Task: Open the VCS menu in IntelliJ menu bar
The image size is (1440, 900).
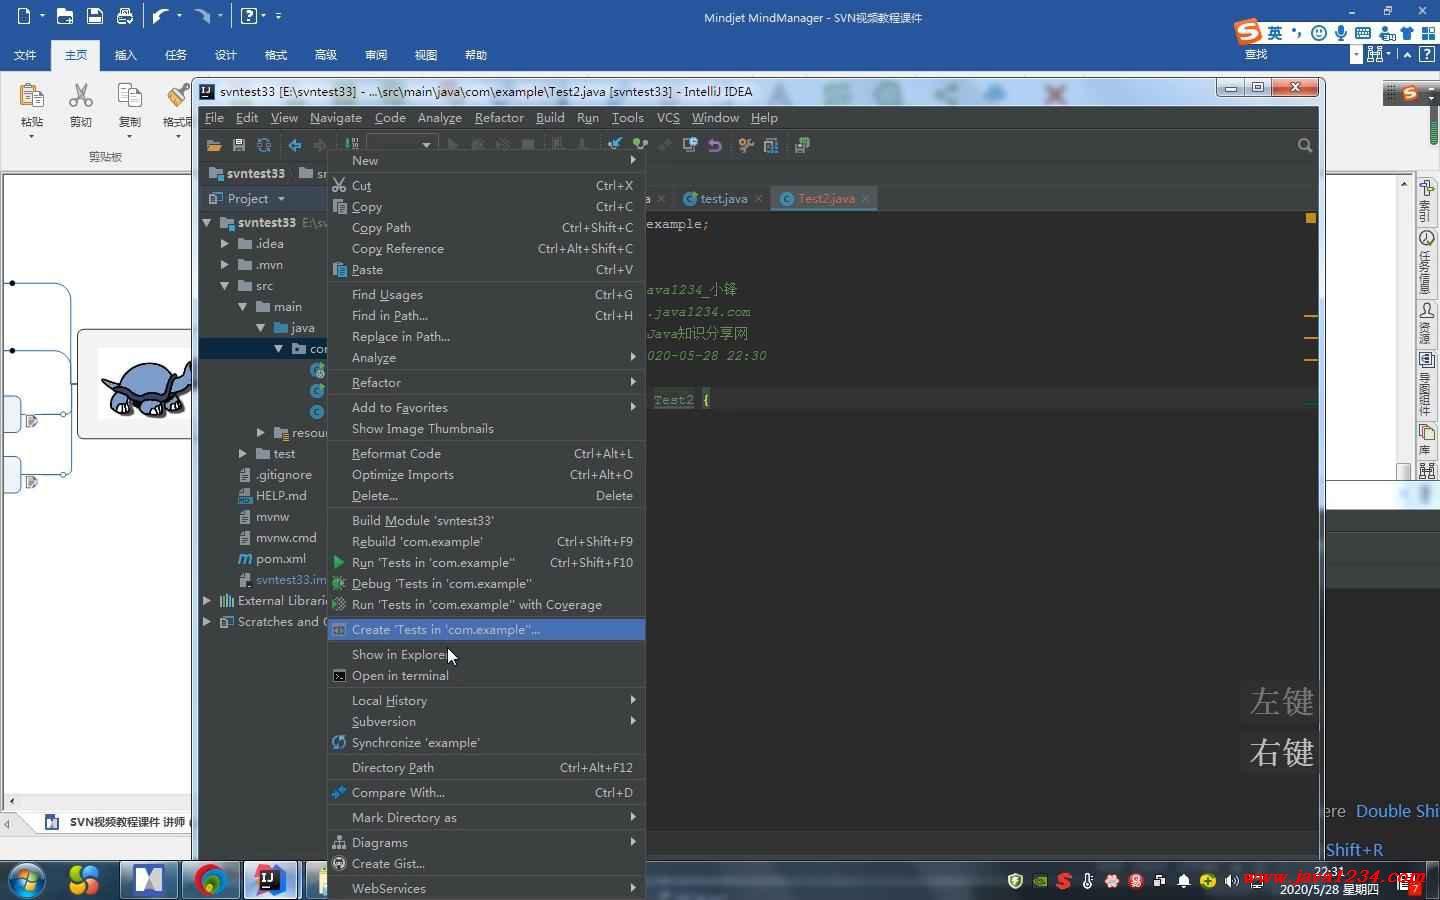Action: (x=668, y=118)
